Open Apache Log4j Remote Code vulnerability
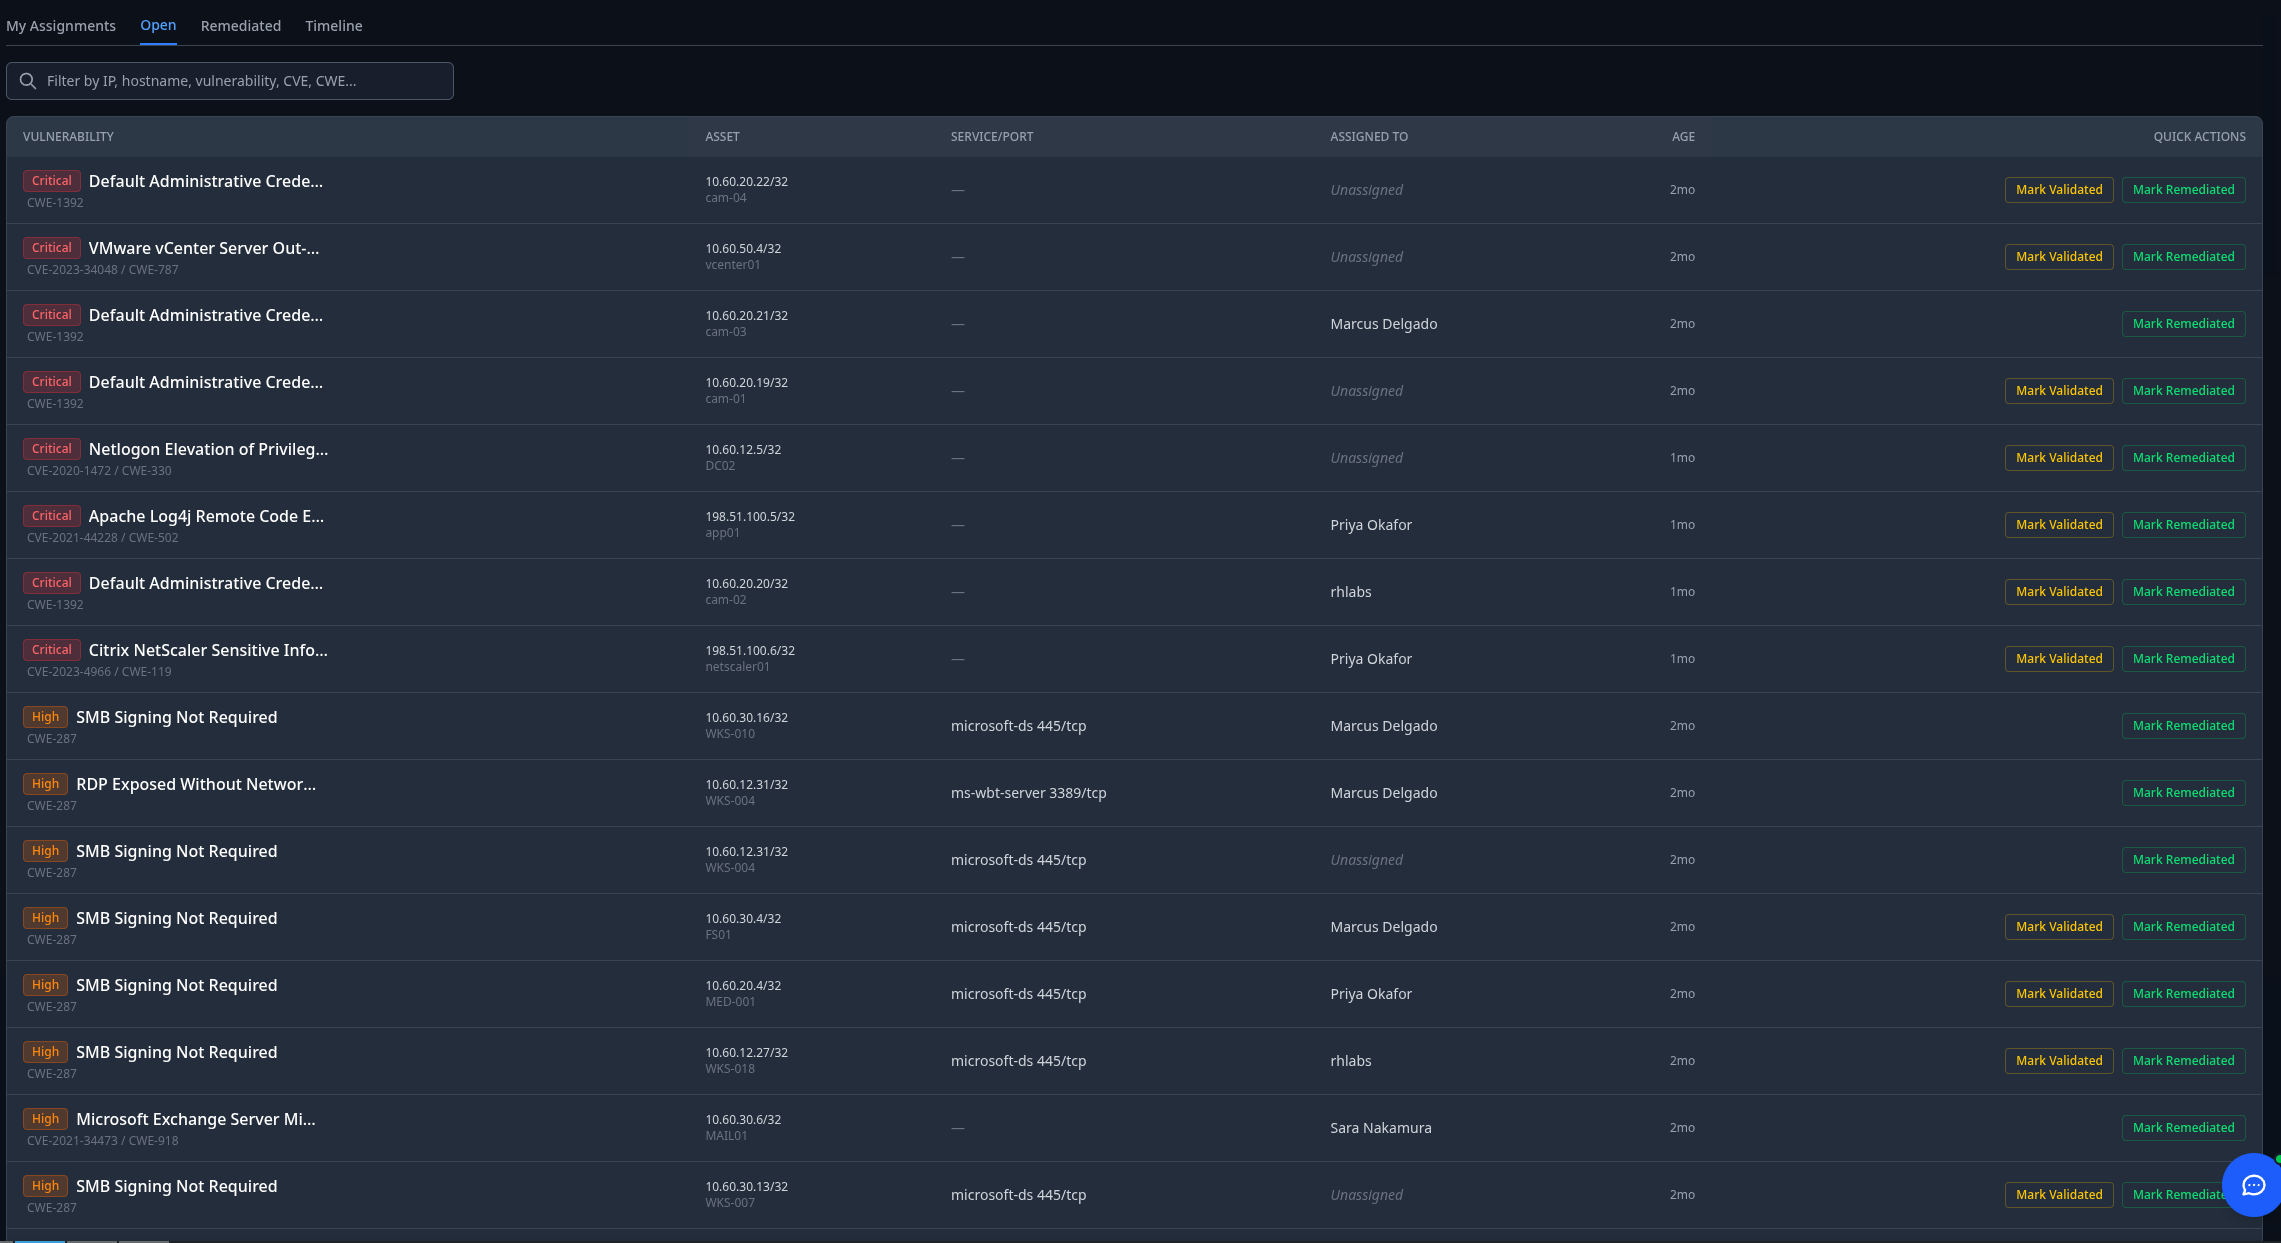2281x1243 pixels. [x=206, y=516]
